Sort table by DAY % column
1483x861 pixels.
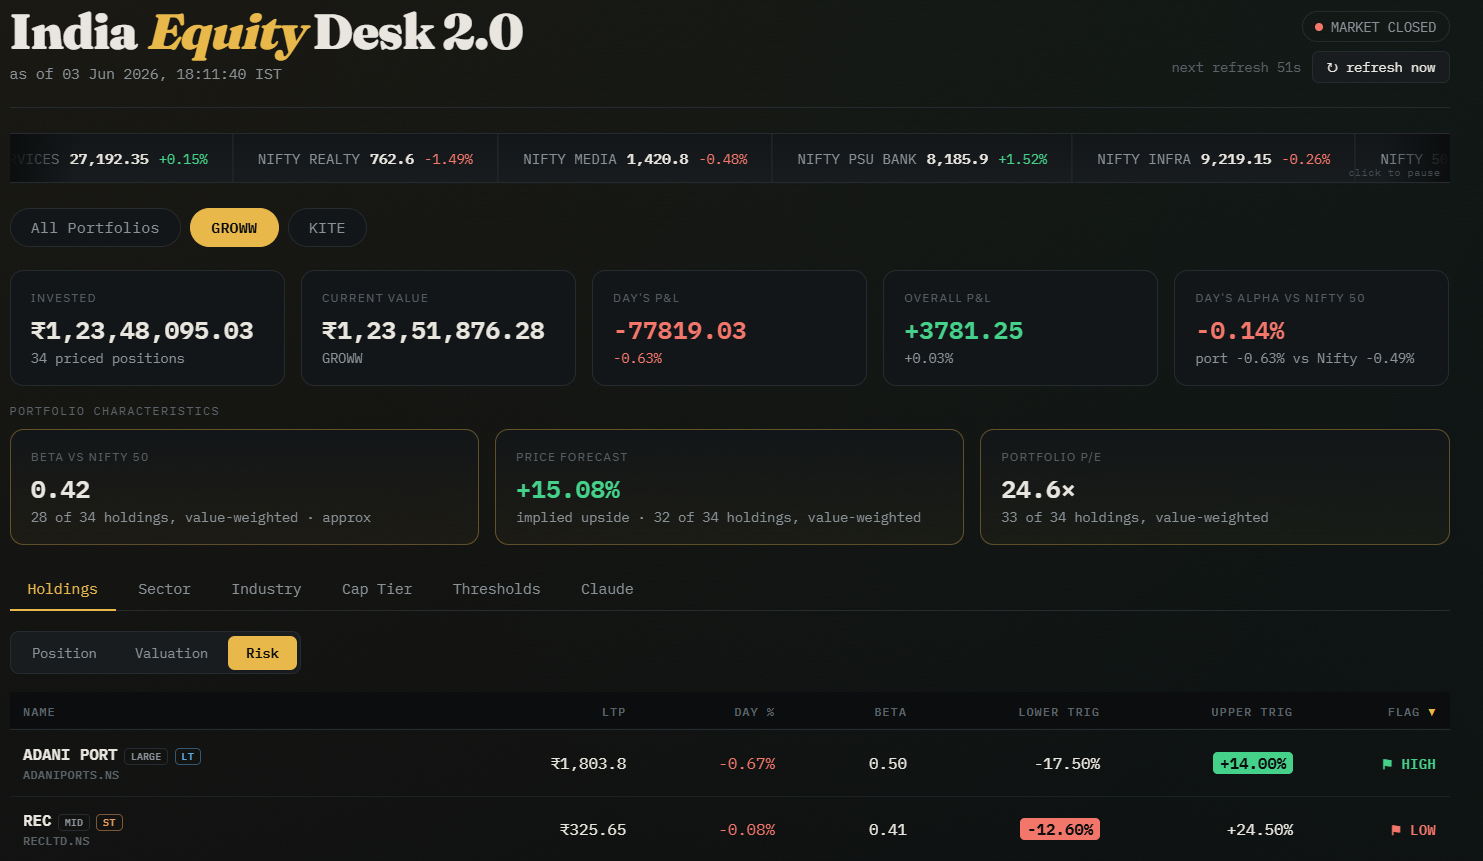click(754, 712)
